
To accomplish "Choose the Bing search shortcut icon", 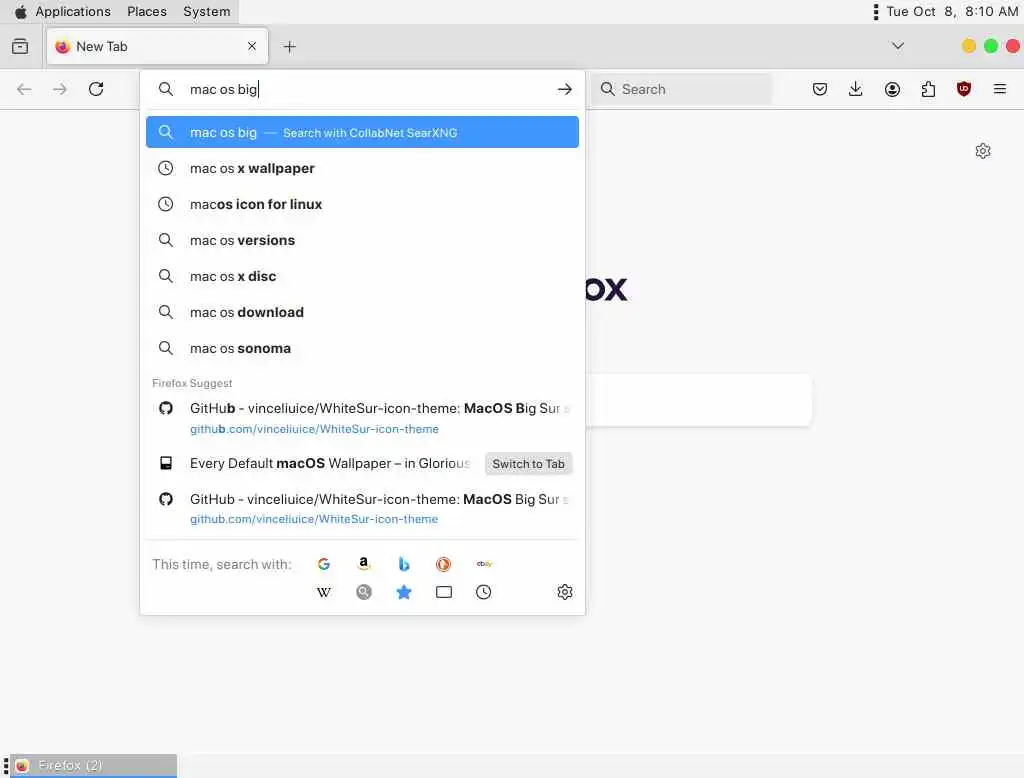I will coord(404,564).
